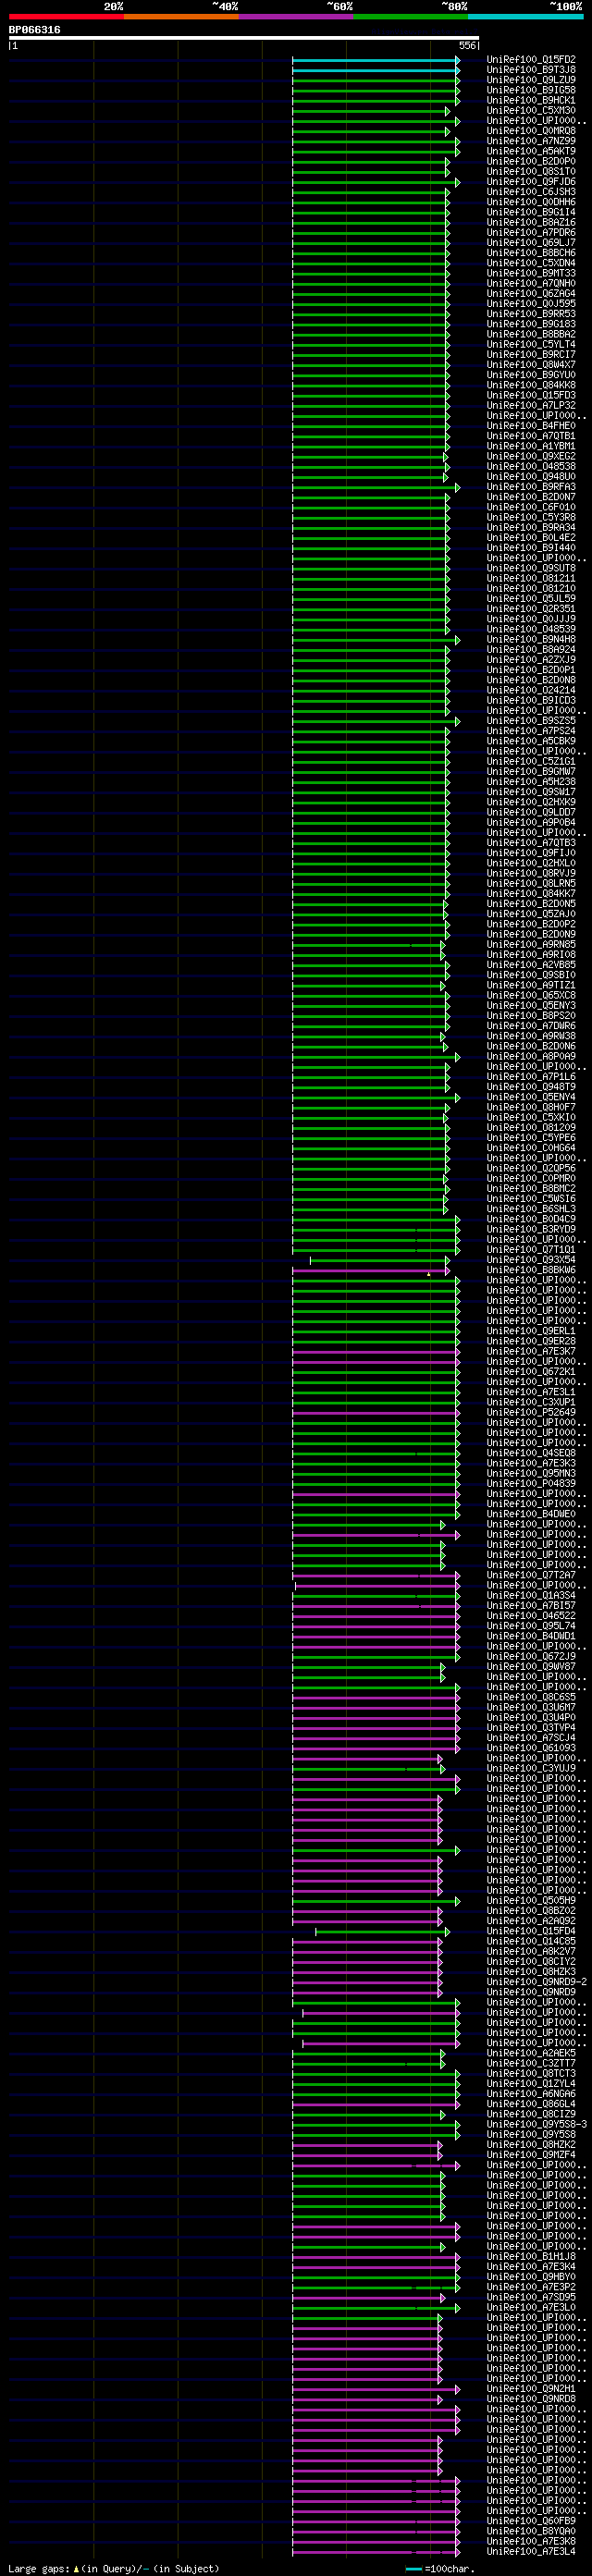Select the UniRef100_B8BKW6 label
The width and height of the screenshot is (592, 2576).
[531, 1270]
